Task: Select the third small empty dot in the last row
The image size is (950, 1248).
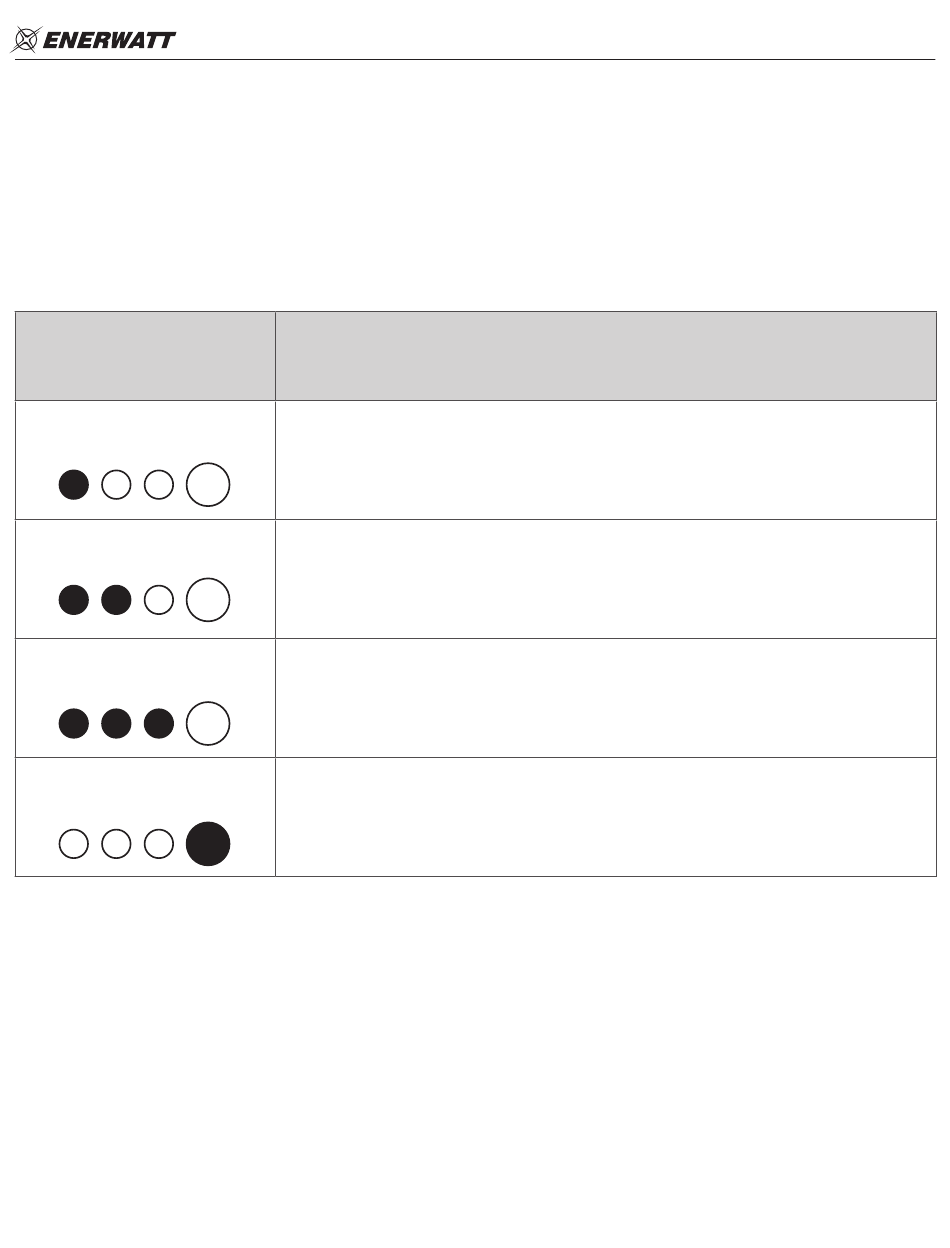Action: [x=159, y=844]
